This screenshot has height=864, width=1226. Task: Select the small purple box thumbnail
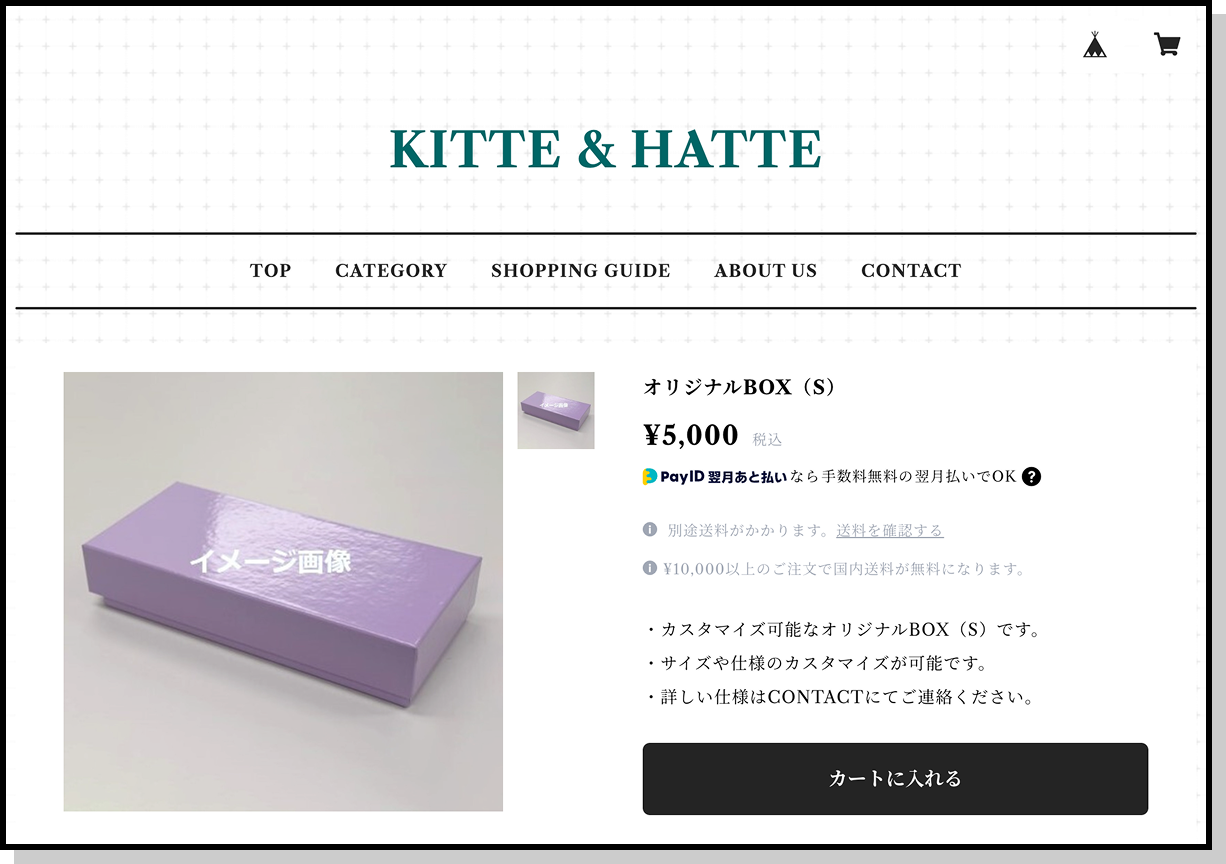(556, 410)
